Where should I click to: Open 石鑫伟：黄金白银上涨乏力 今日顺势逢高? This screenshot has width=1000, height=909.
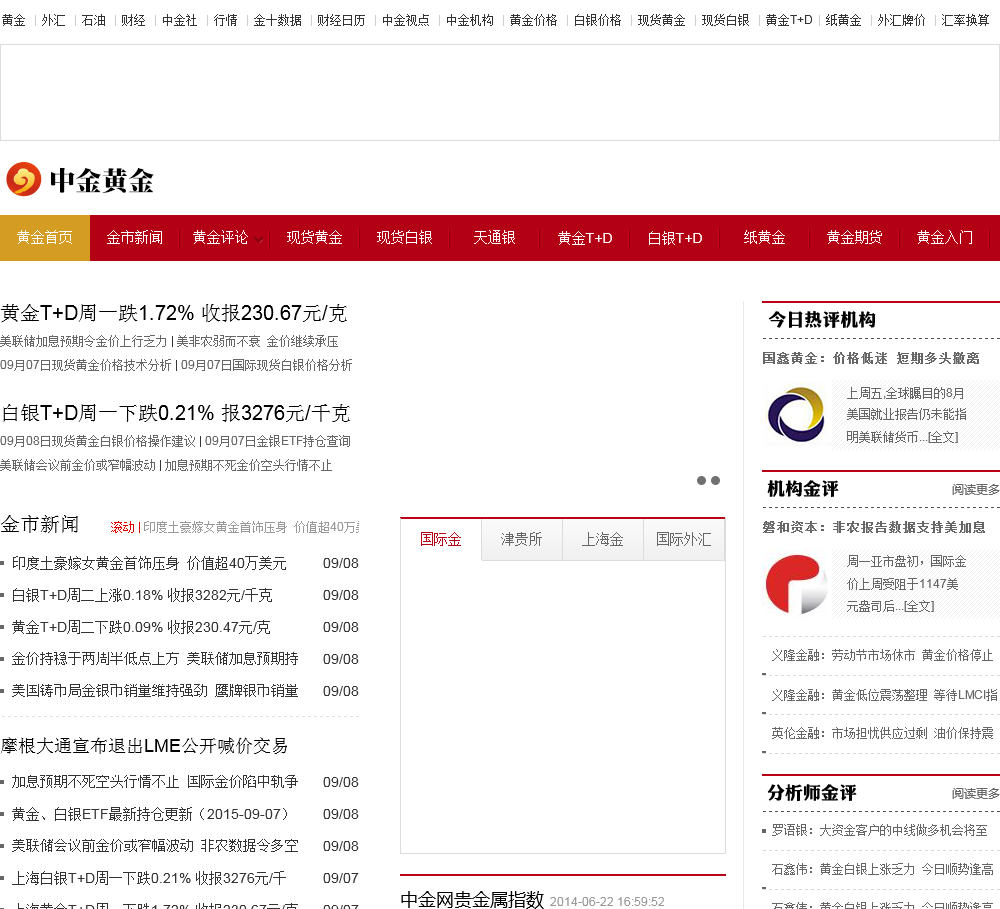[x=883, y=869]
